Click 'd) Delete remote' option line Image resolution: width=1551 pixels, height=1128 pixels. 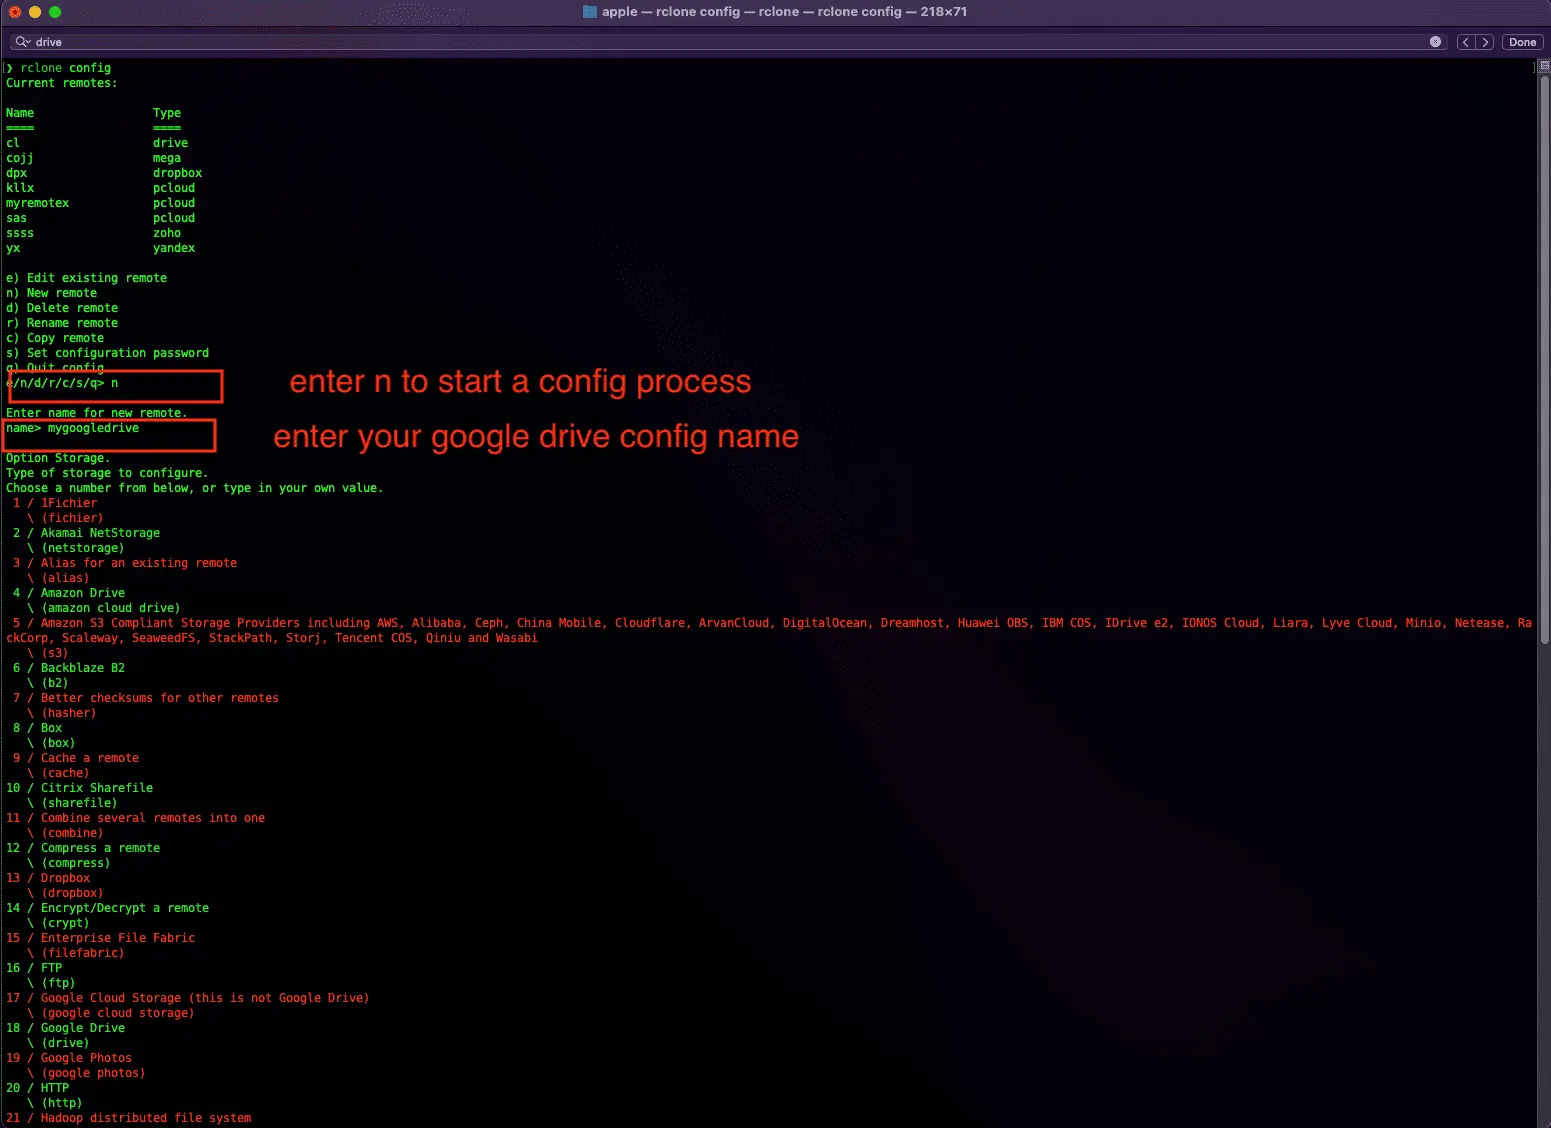pyautogui.click(x=62, y=308)
